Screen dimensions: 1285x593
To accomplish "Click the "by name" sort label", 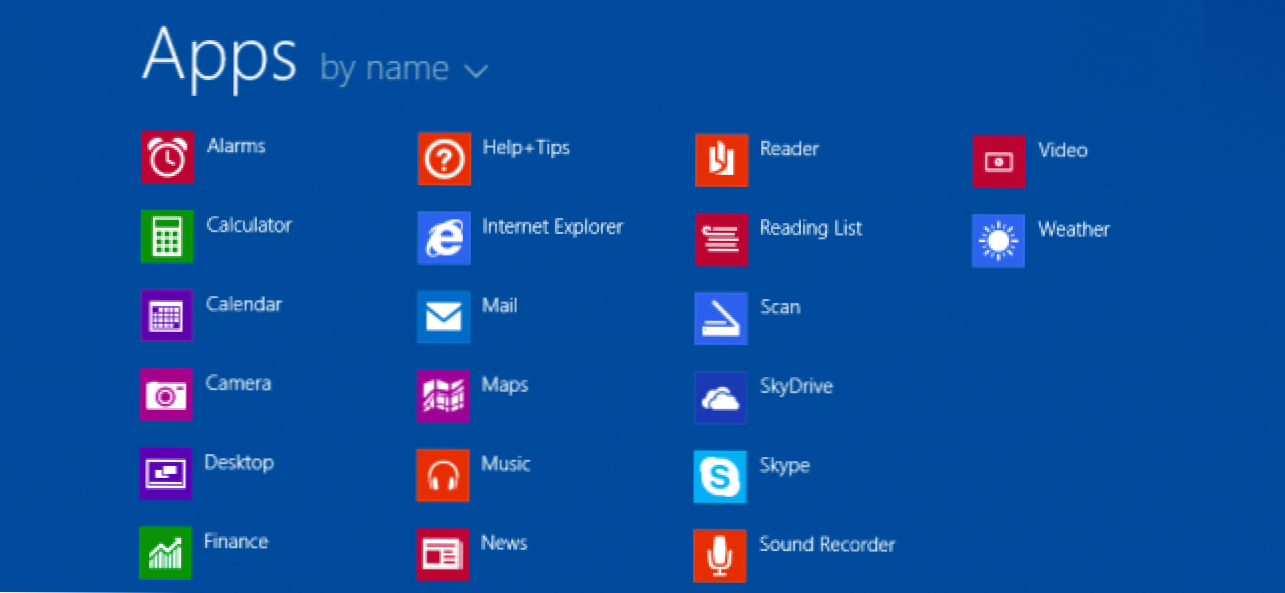I will pyautogui.click(x=384, y=68).
